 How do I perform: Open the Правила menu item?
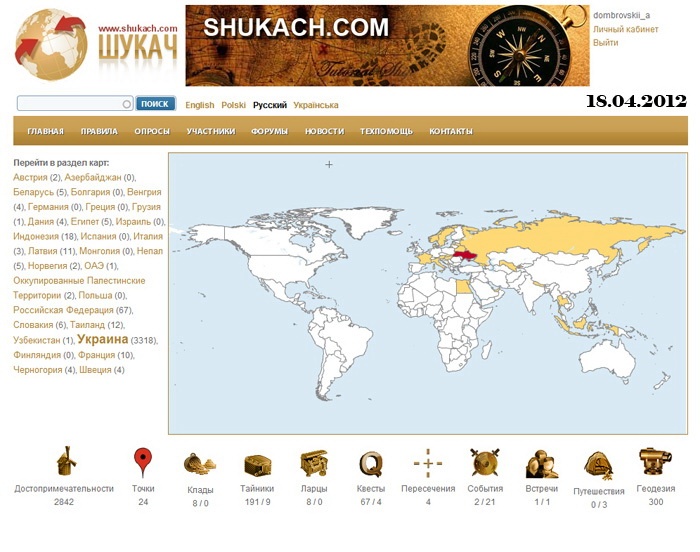point(99,131)
